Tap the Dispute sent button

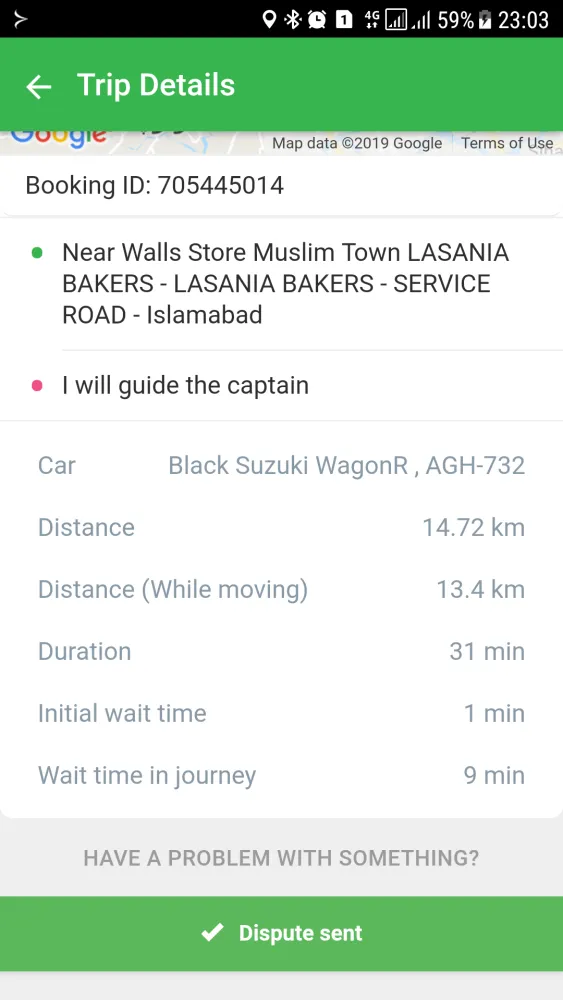click(281, 934)
